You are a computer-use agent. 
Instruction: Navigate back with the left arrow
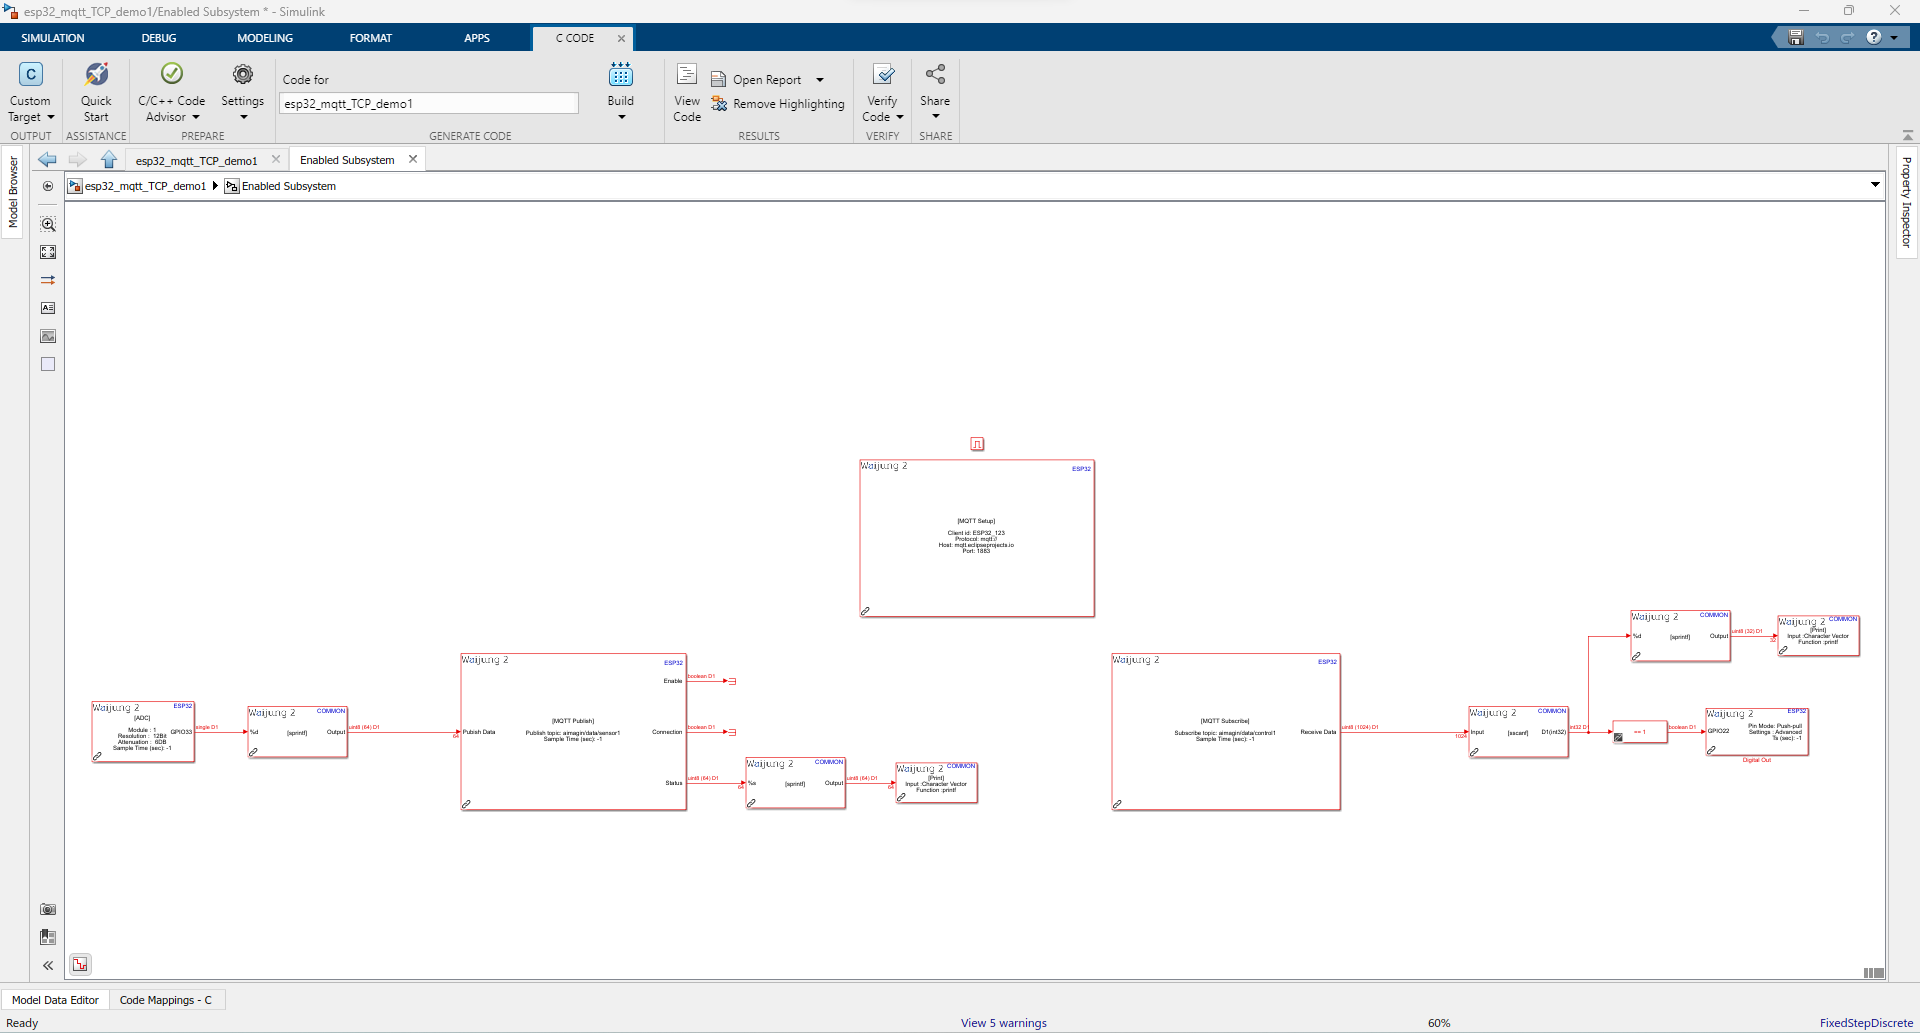pos(47,160)
